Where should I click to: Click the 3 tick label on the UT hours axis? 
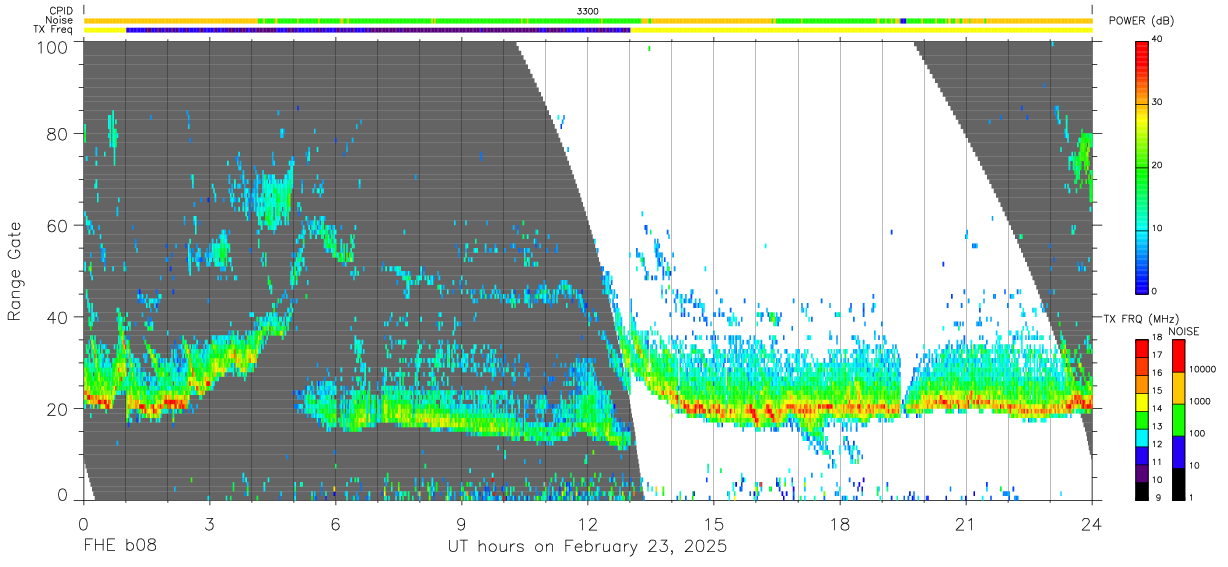[x=210, y=524]
